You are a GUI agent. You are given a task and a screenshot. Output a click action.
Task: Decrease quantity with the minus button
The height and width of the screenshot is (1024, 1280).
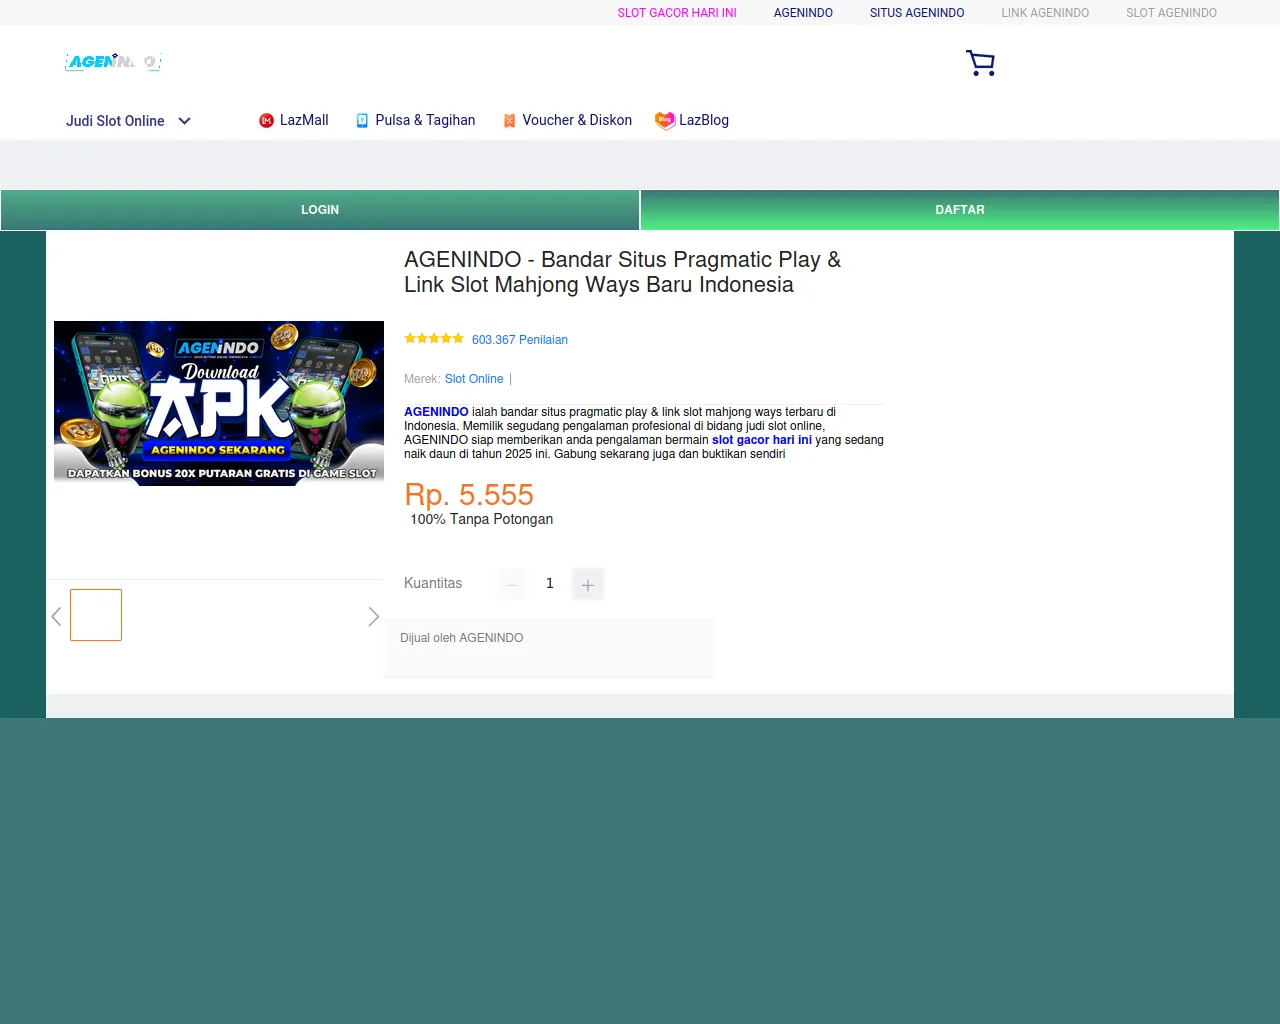(x=512, y=584)
